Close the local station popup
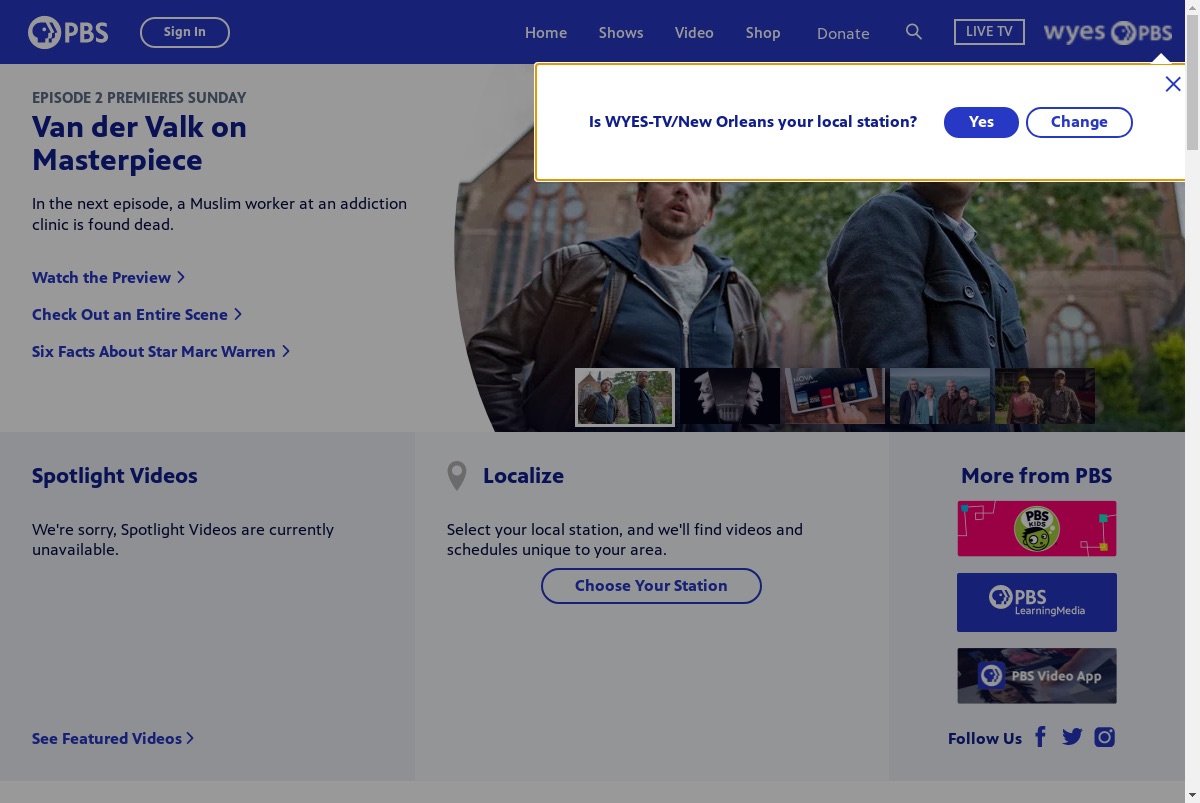 (x=1172, y=84)
